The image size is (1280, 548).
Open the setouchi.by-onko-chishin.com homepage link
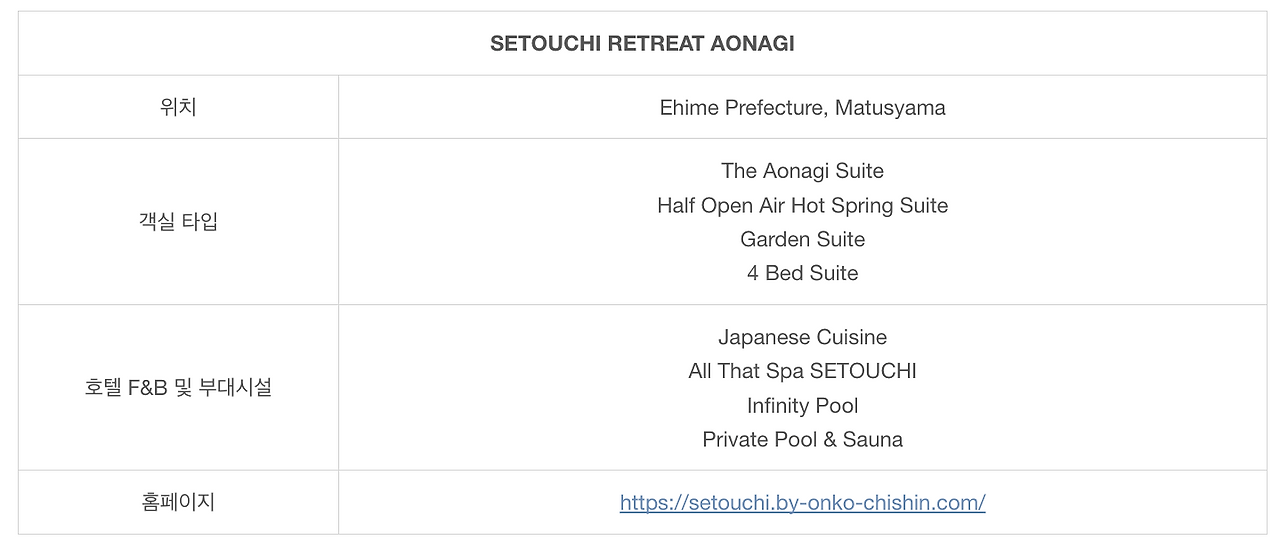pos(802,502)
